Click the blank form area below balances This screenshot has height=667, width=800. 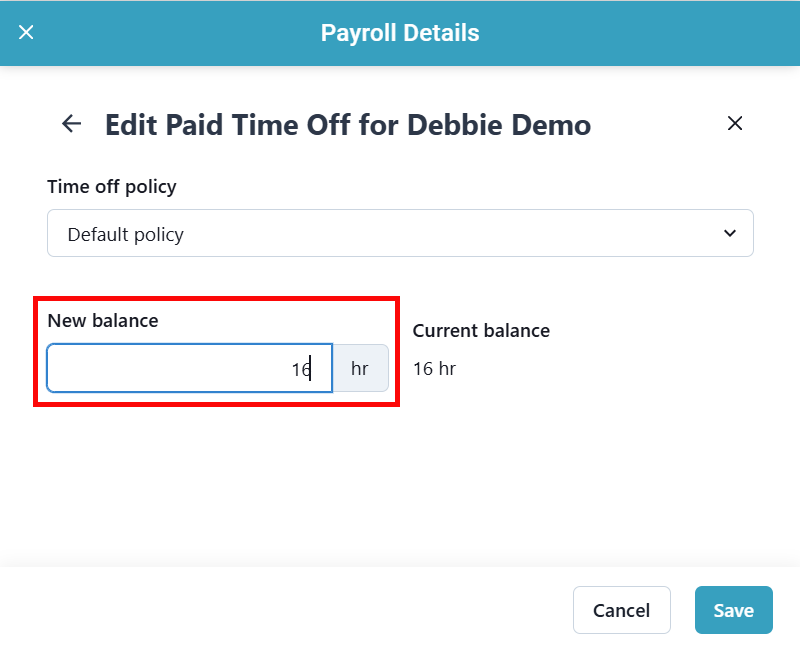click(x=400, y=480)
